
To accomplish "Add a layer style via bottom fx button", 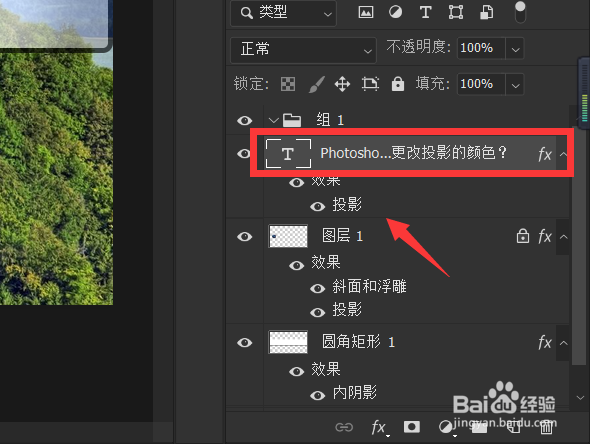I will (379, 427).
